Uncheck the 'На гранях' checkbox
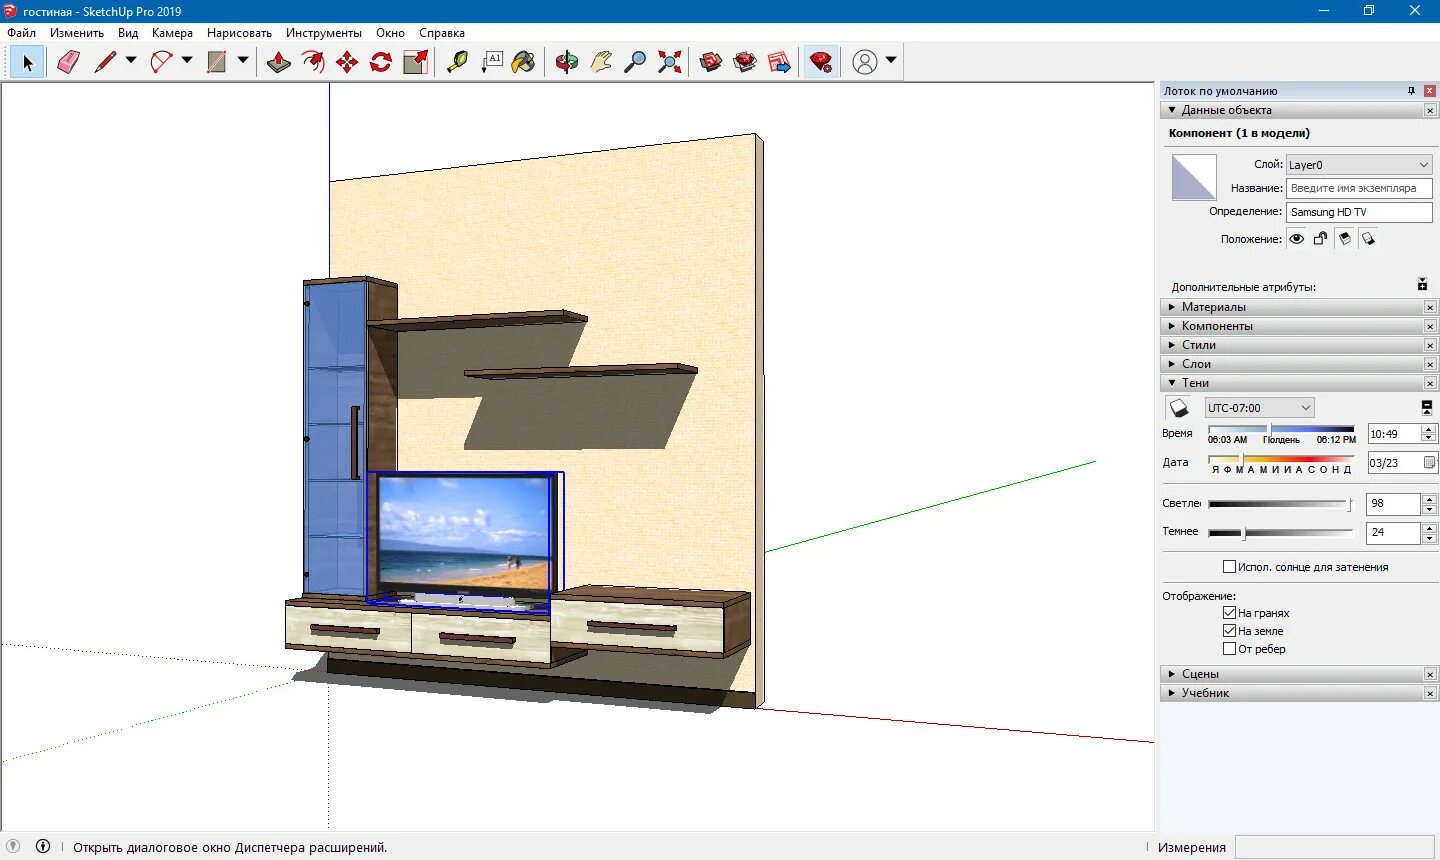Viewport: 1440px width, 860px height. (1230, 613)
